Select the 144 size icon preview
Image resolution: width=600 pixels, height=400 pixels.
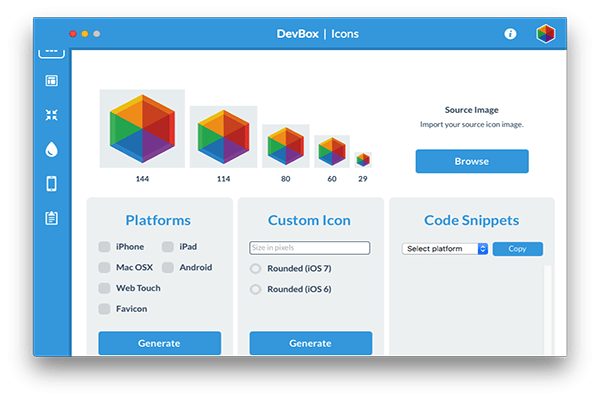point(142,129)
